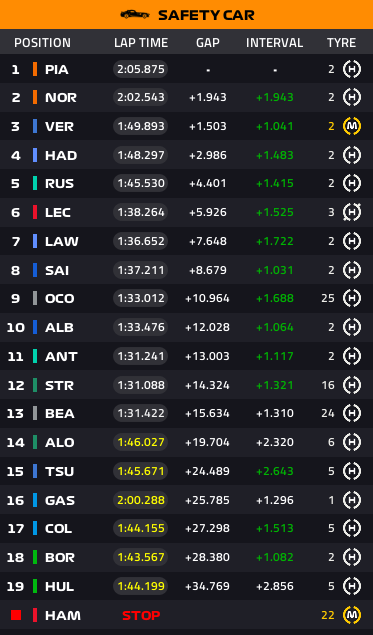Click the red stopped square beside HAM
Screen dimensions: 373x635
point(16,615)
